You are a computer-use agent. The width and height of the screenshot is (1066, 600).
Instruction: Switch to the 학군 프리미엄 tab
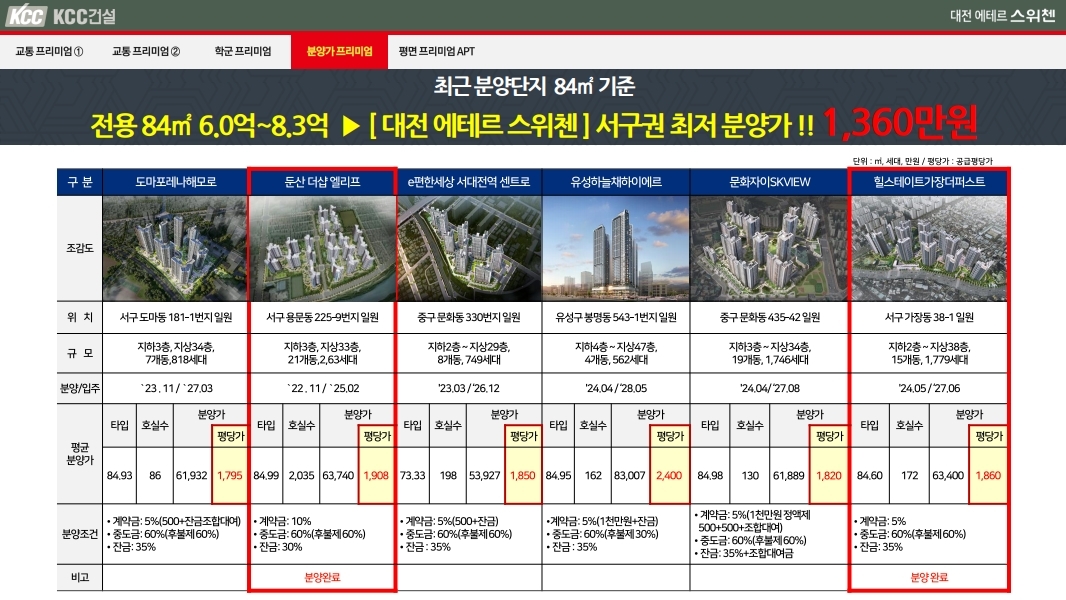coord(243,51)
